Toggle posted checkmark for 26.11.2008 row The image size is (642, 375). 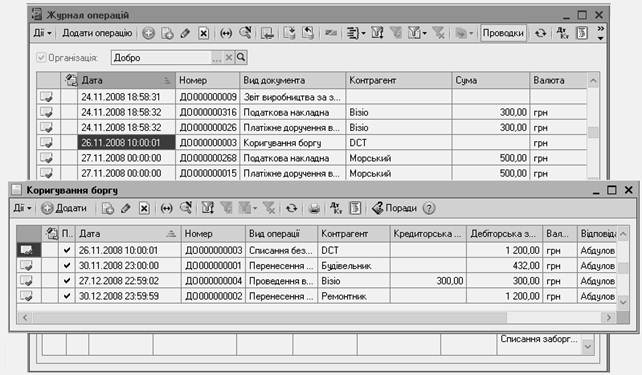coord(67,250)
